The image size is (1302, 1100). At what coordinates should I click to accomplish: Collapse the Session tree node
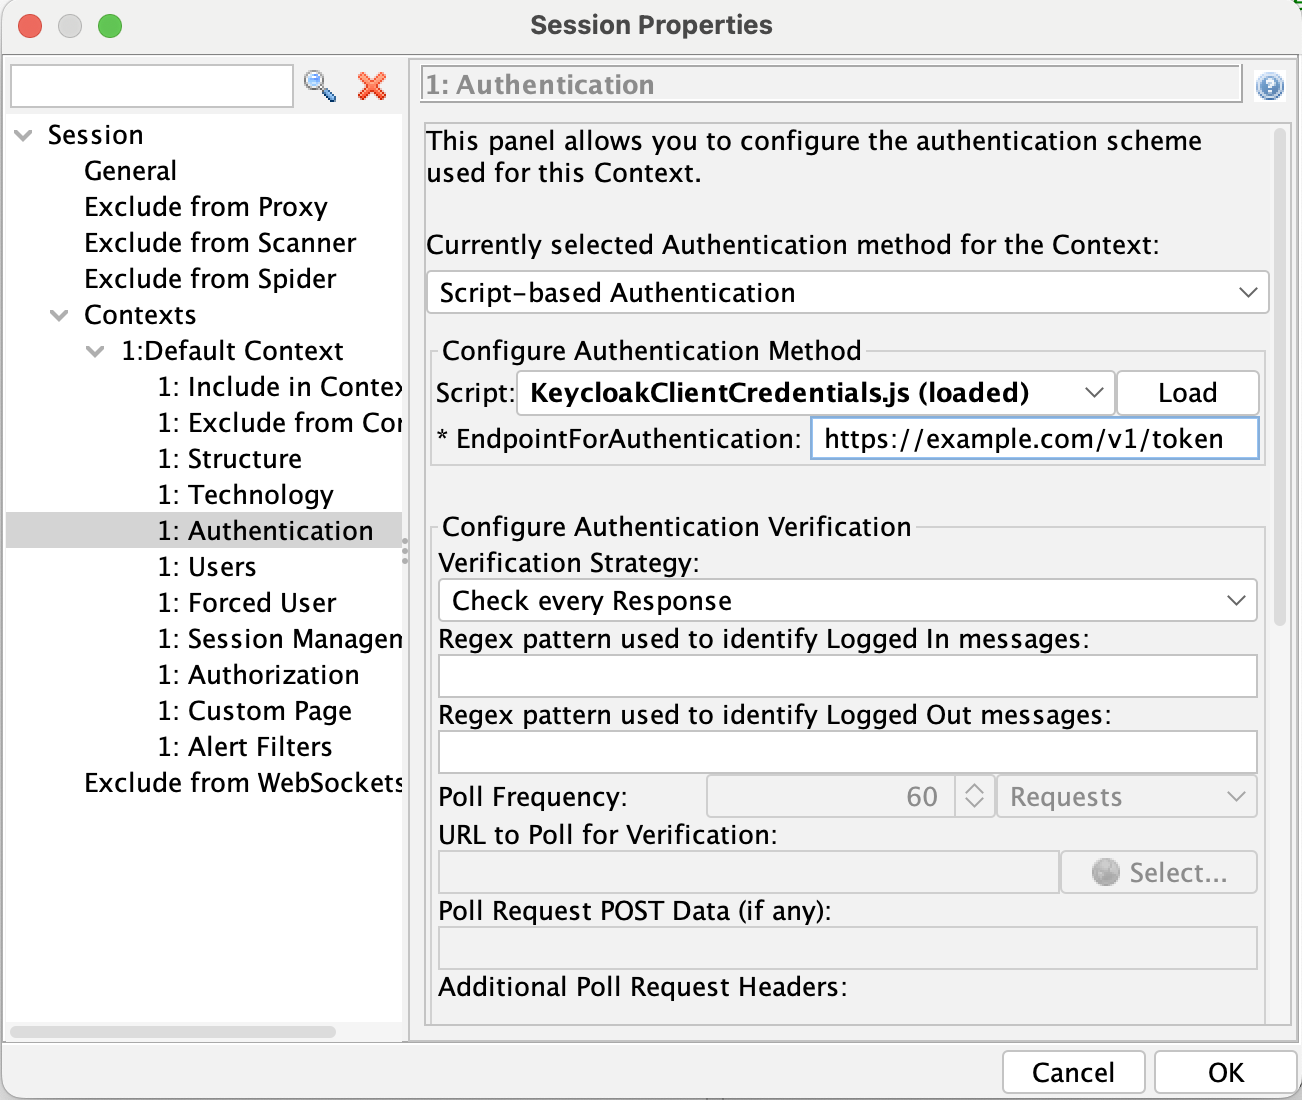click(x=23, y=134)
